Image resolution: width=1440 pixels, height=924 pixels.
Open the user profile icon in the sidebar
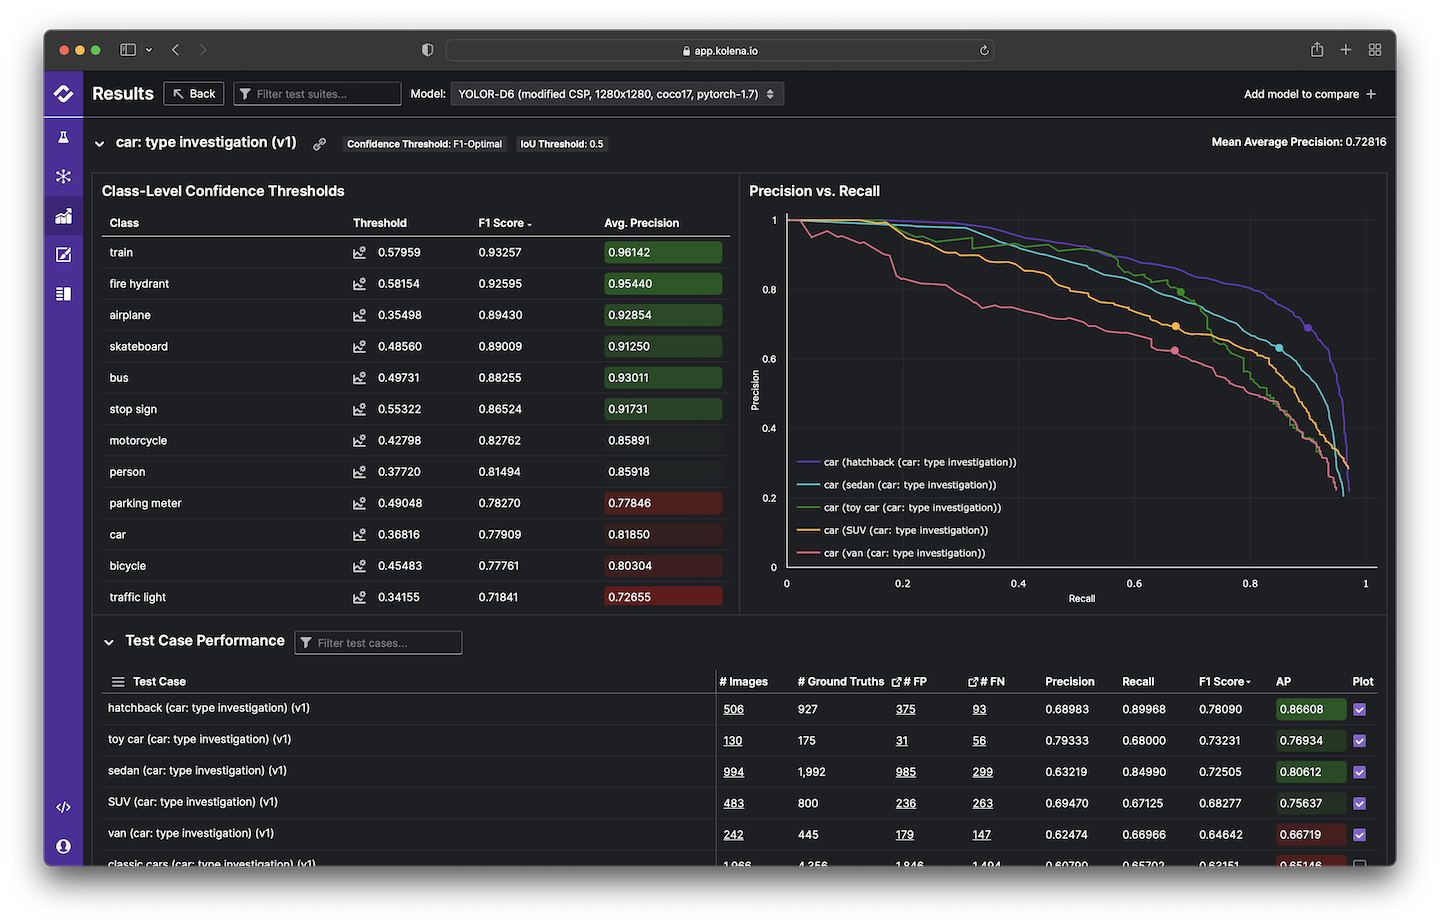pyautogui.click(x=63, y=846)
